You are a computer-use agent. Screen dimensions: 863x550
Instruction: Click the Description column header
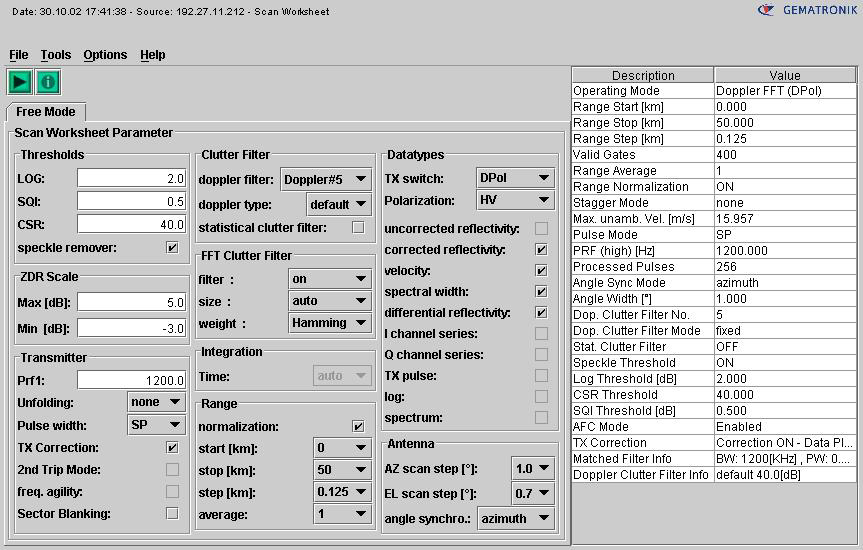643,75
